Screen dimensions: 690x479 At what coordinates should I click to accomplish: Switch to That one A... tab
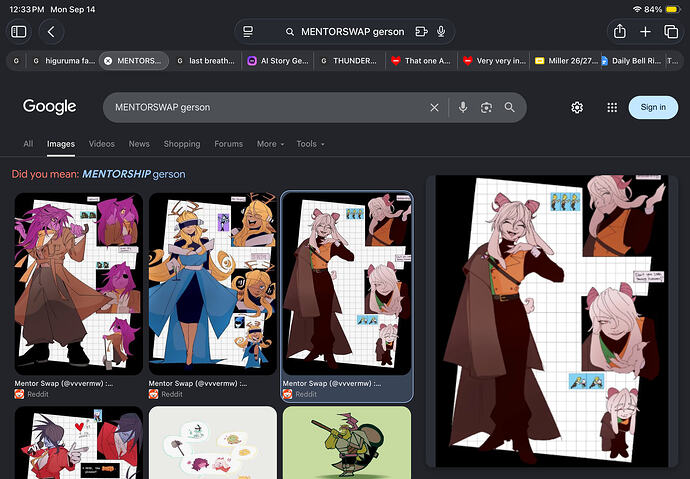[422, 61]
